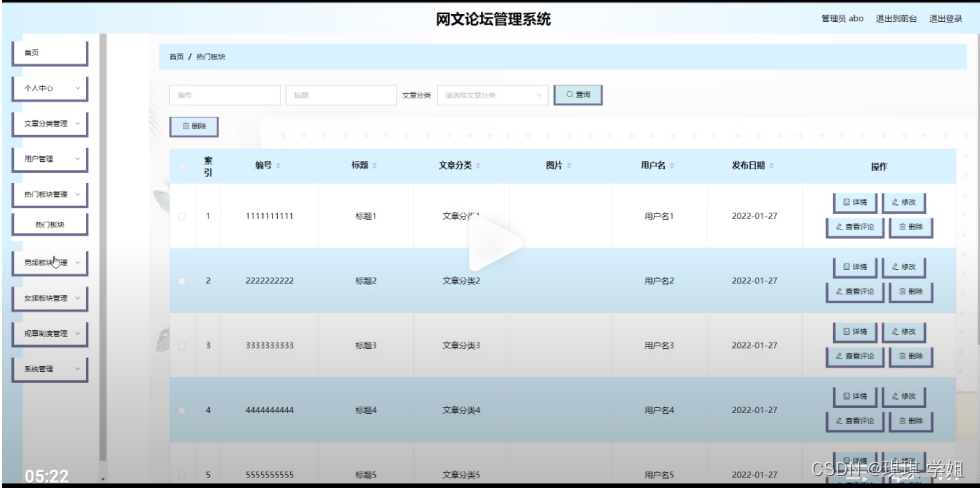Sort table by 编号 column arrows
Screen dimensions: 980x488
[x=278, y=166]
